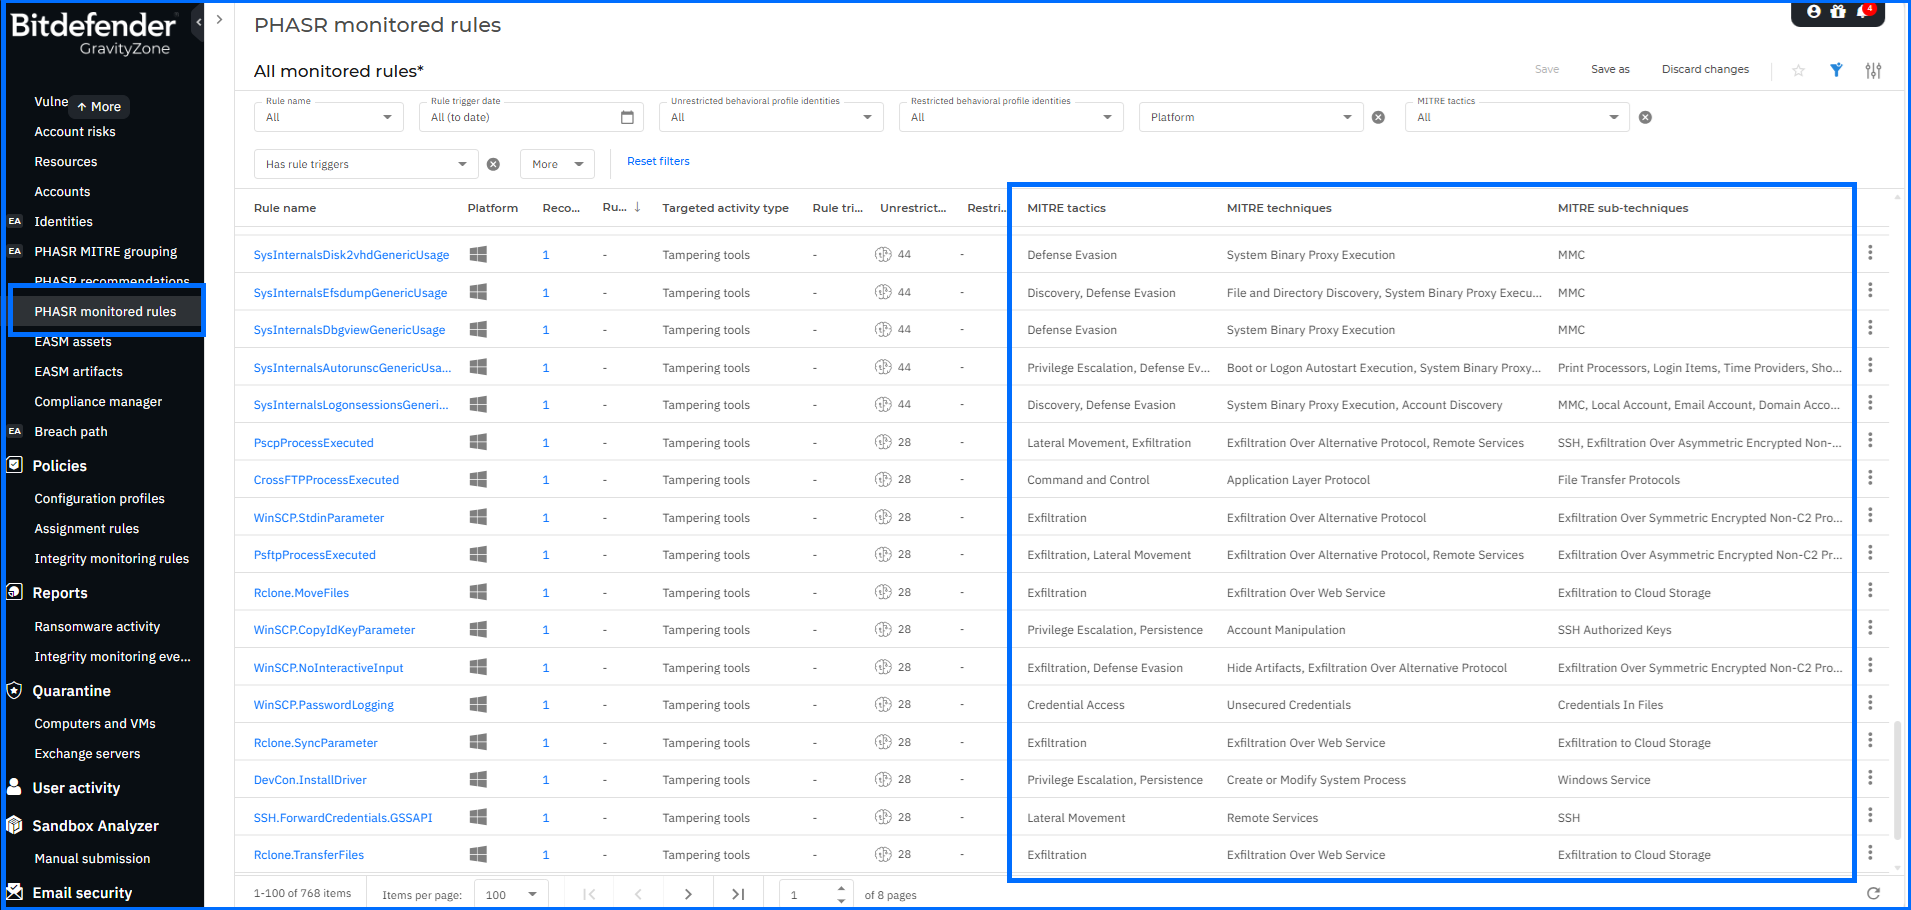Open row actions for Rclone.MoveFiles
Screen dimensions: 1911x910
pyautogui.click(x=1870, y=591)
